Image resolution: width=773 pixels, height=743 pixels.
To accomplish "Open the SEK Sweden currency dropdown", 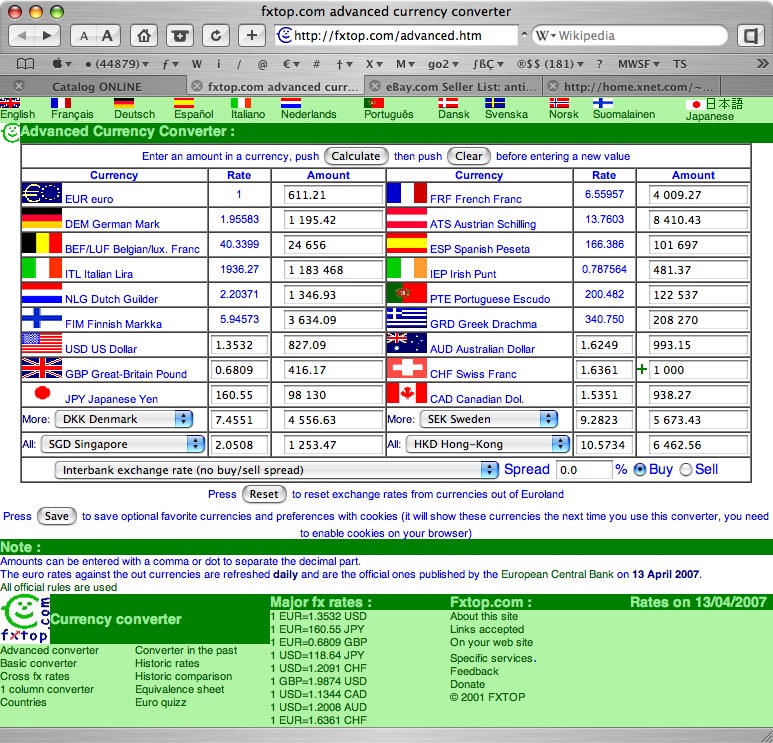I will click(489, 419).
